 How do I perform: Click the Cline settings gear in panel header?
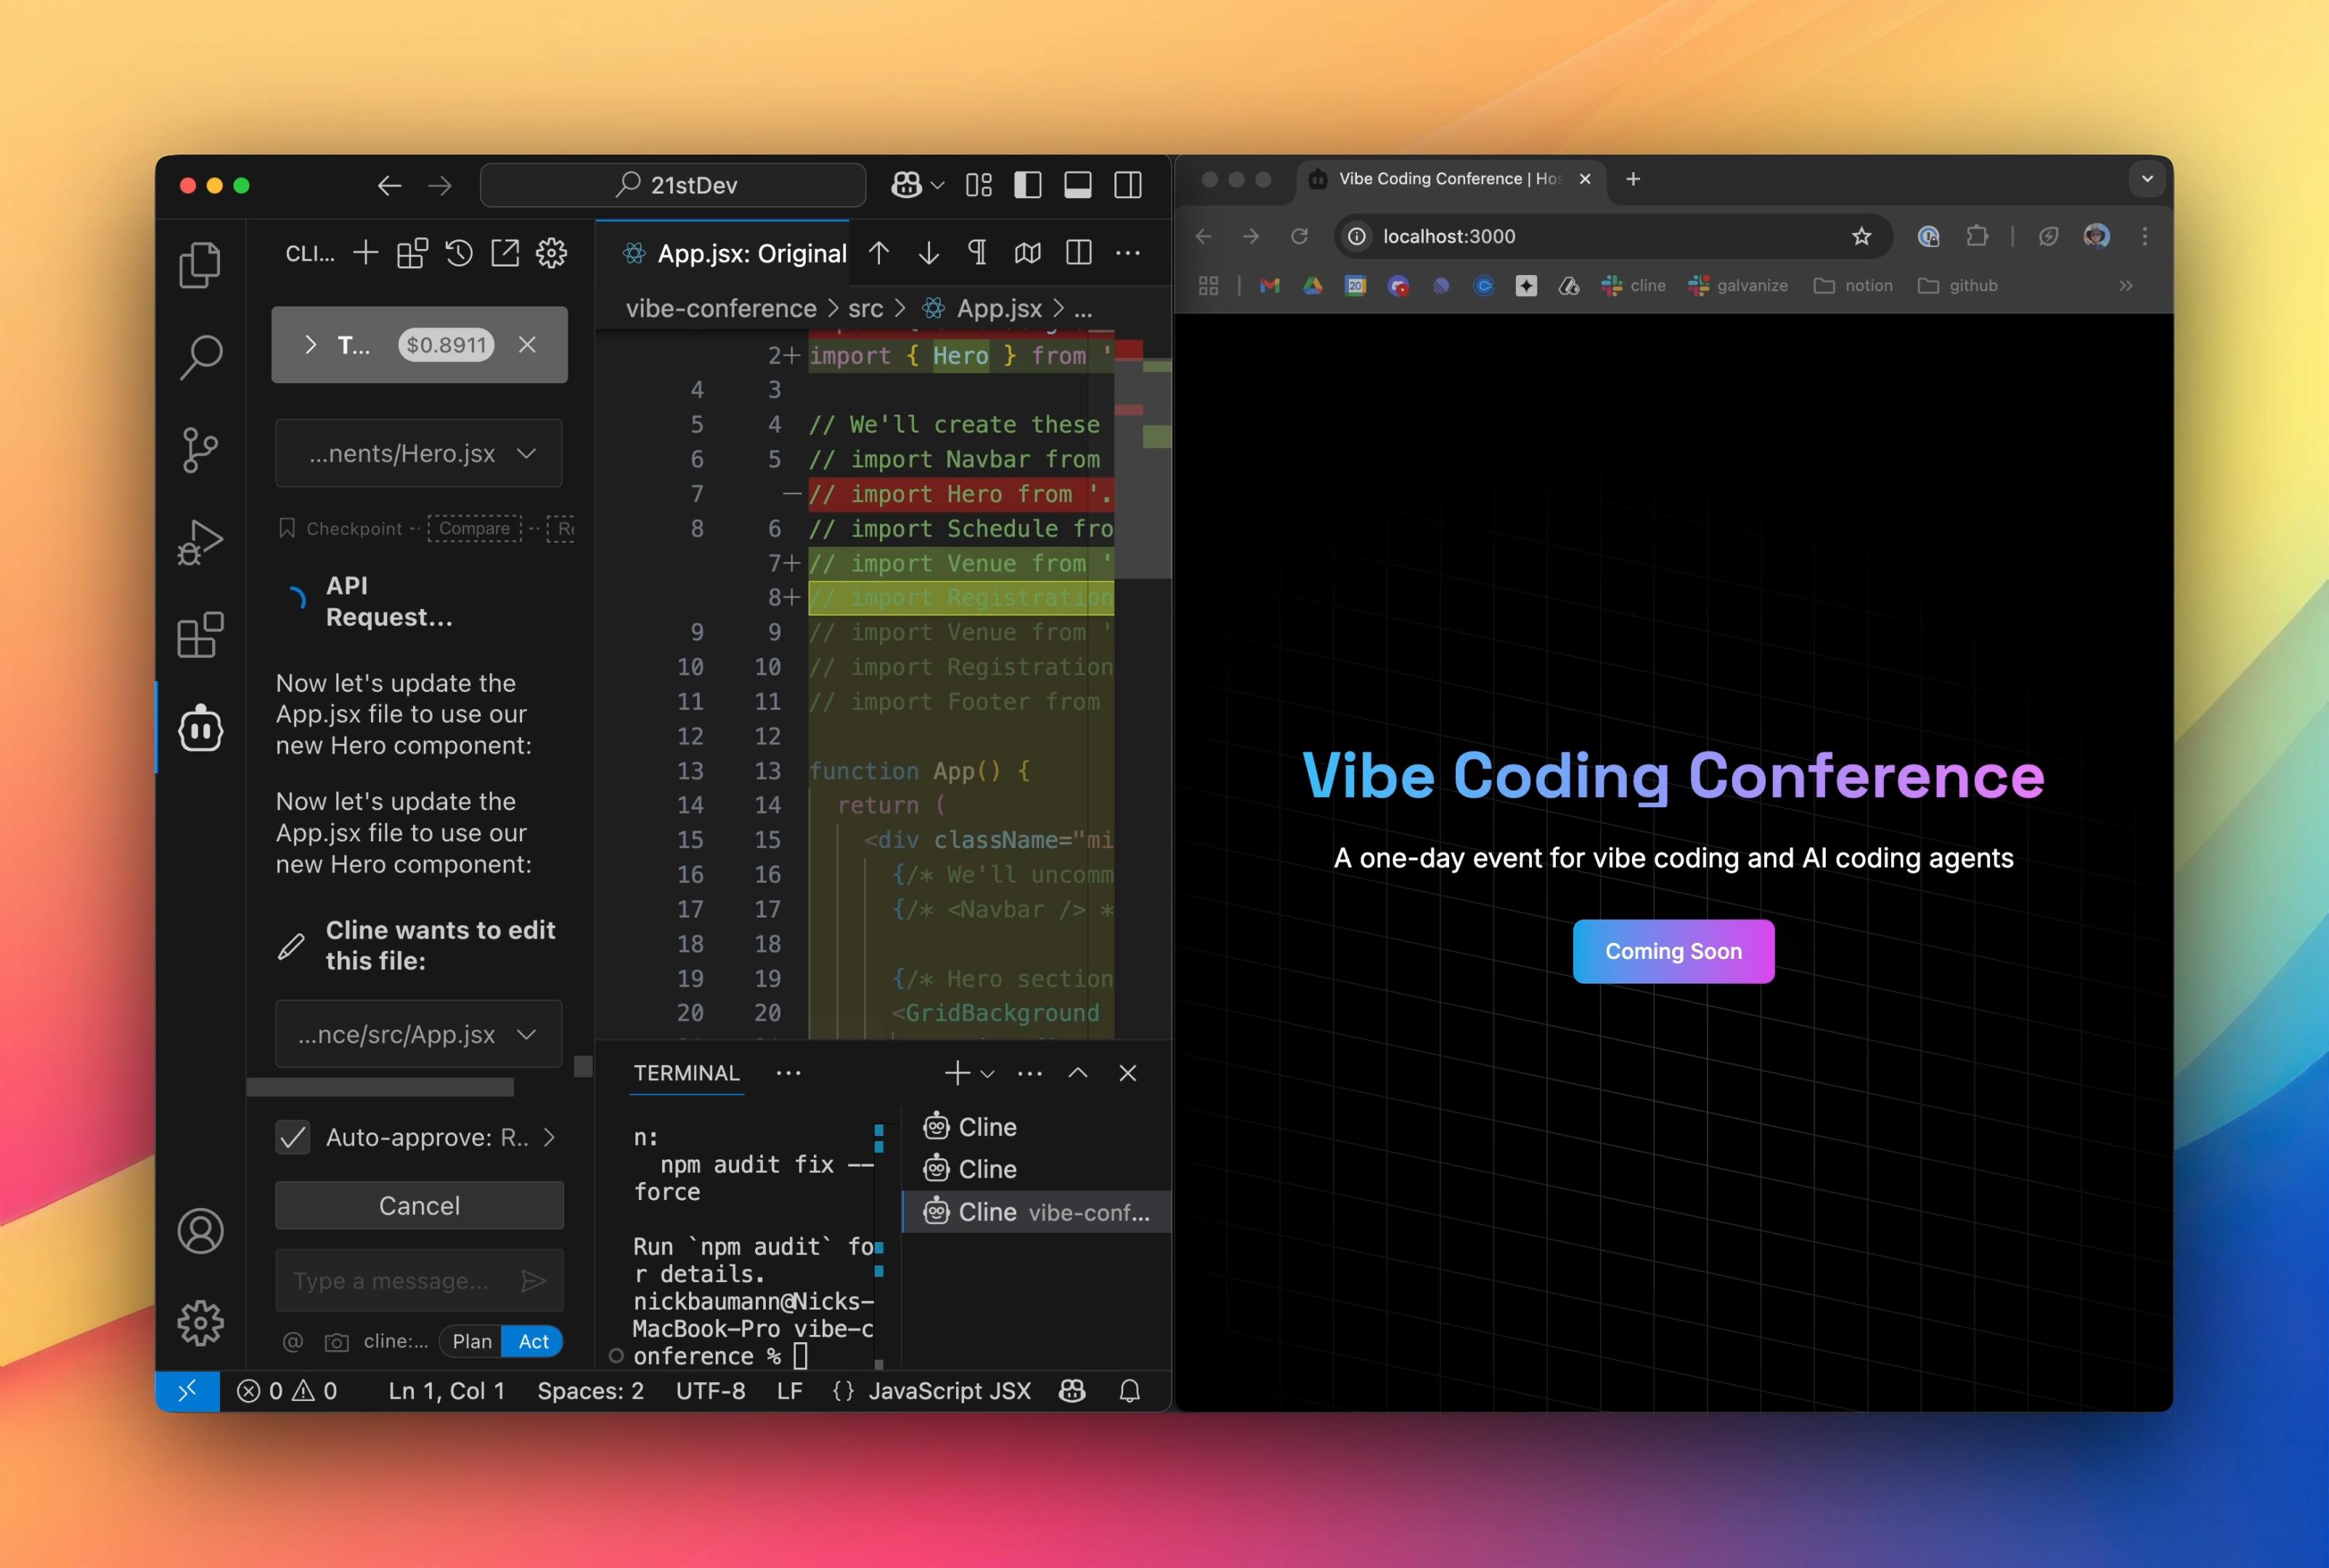(x=551, y=253)
